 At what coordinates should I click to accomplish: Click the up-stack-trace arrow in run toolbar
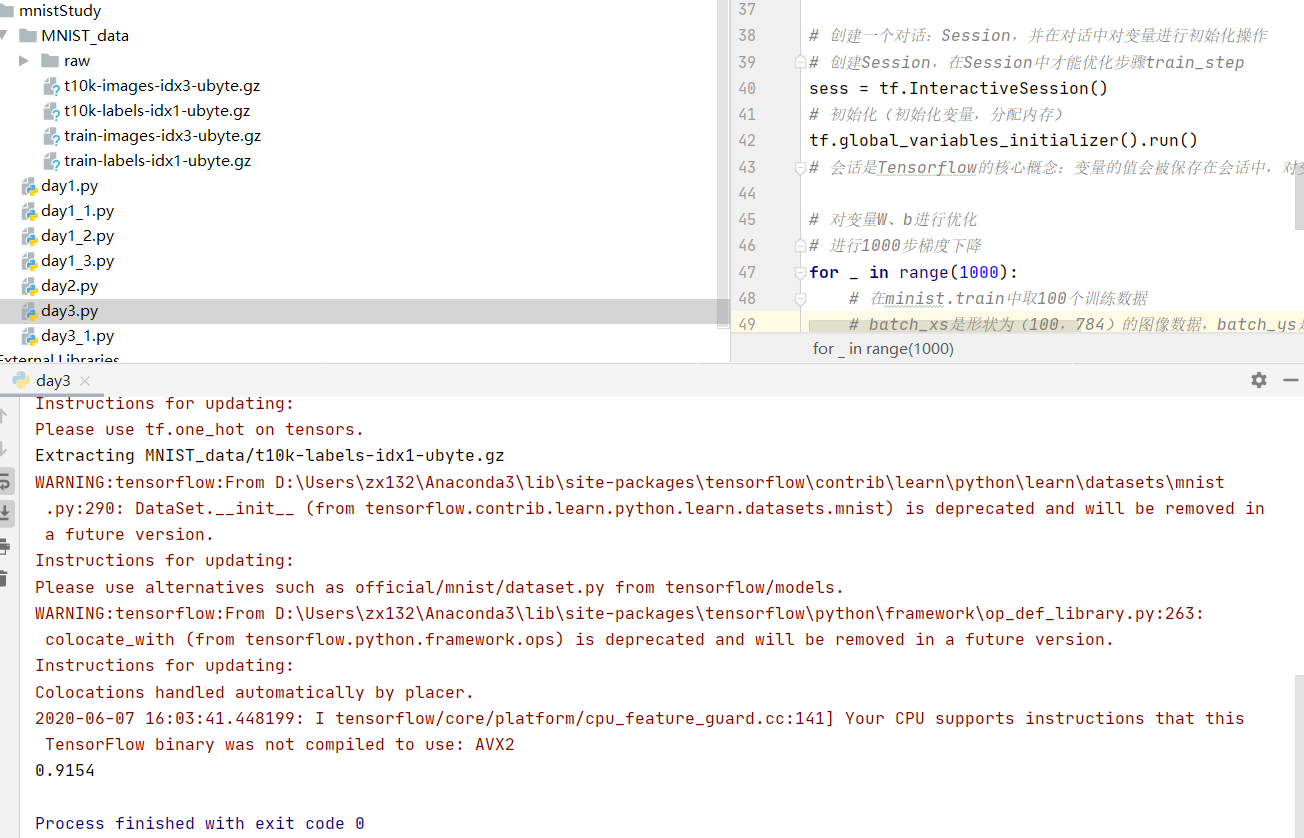point(4,415)
